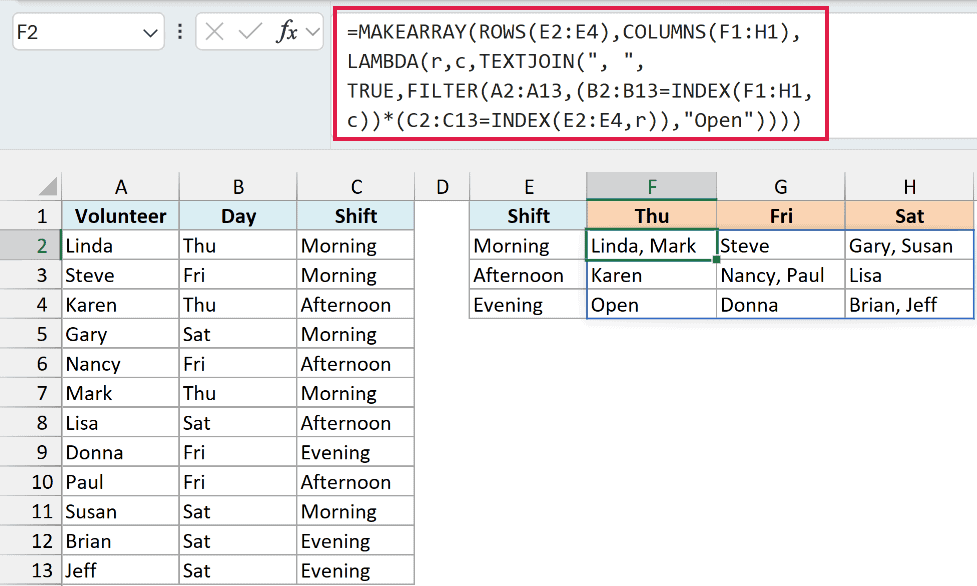This screenshot has width=977, height=586.
Task: Select the cell containing Gary, Susan
Action: click(x=909, y=246)
